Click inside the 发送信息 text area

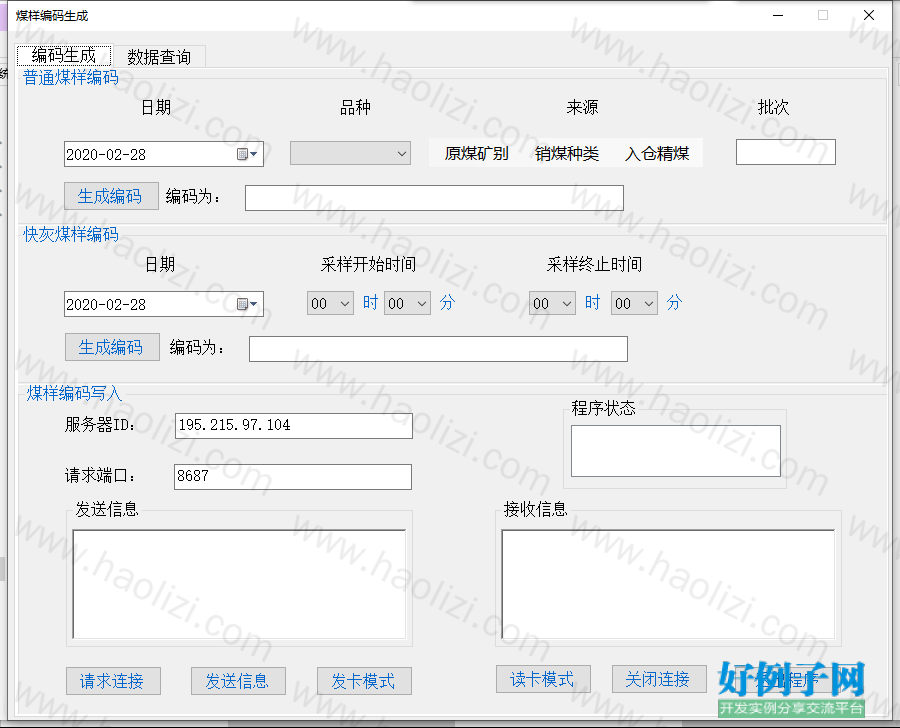(x=239, y=584)
